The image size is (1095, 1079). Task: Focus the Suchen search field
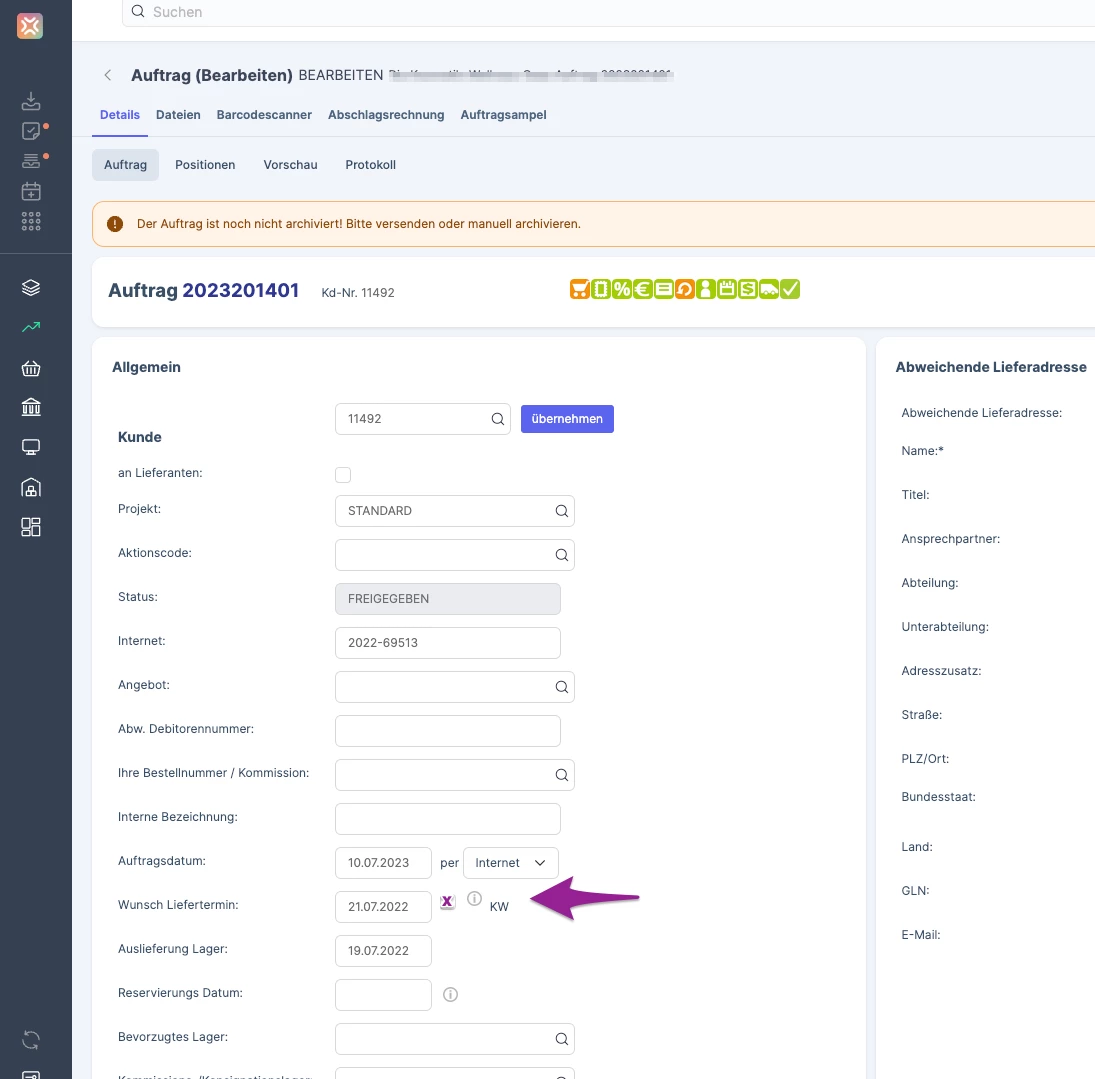[608, 12]
